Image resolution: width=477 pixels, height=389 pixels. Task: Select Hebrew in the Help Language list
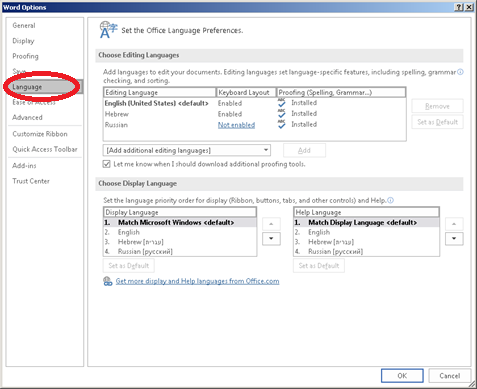coord(366,242)
